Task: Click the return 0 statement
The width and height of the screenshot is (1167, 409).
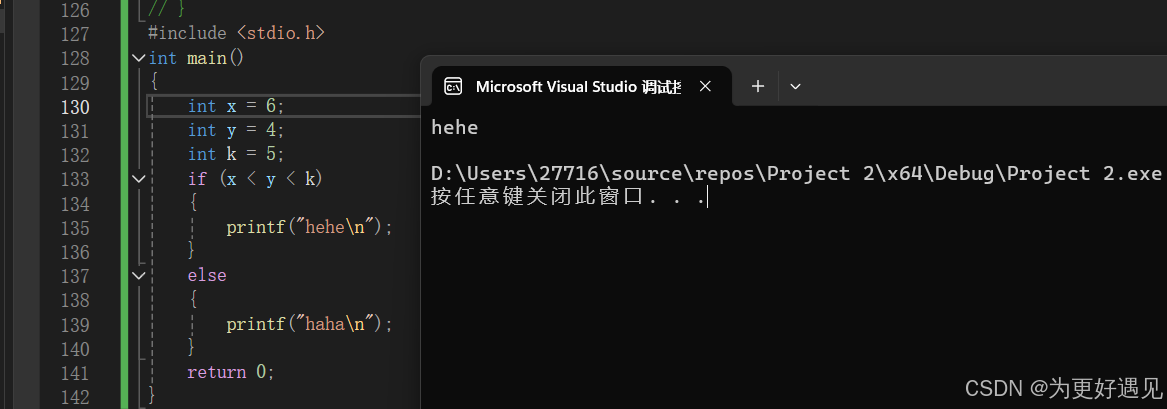Action: pos(230,372)
